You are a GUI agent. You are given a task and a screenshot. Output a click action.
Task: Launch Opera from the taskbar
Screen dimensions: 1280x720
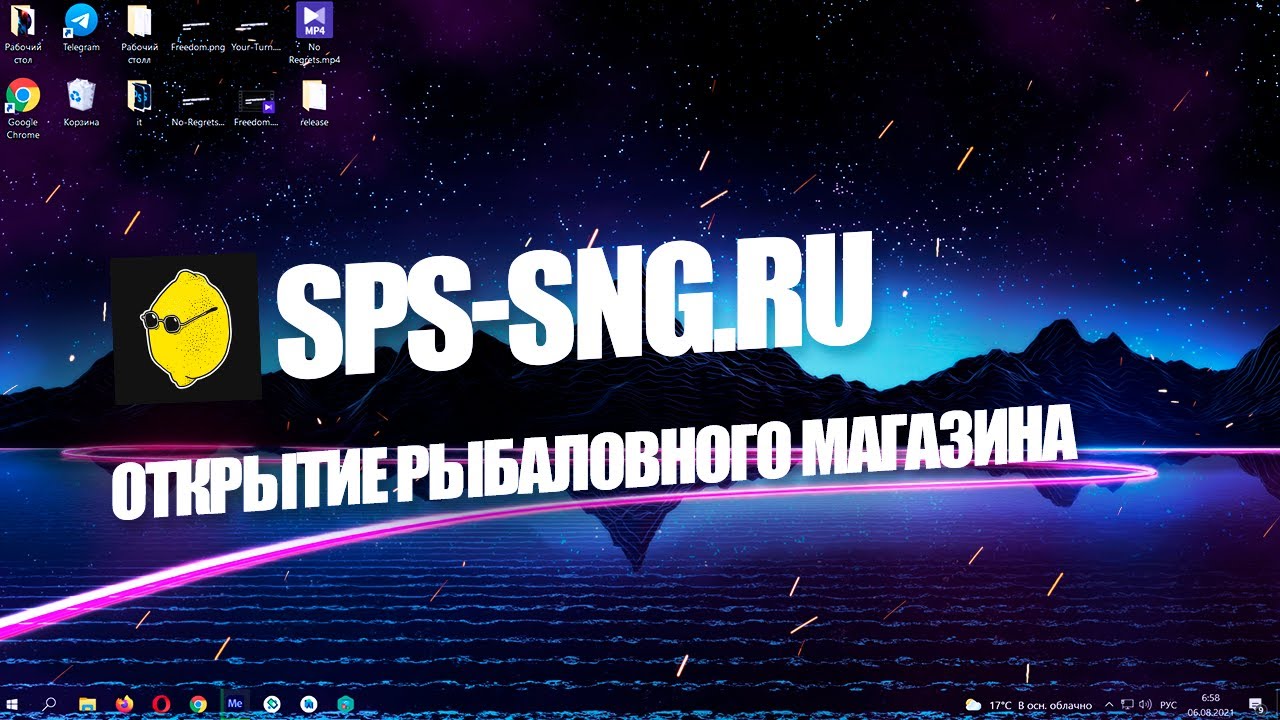[161, 704]
